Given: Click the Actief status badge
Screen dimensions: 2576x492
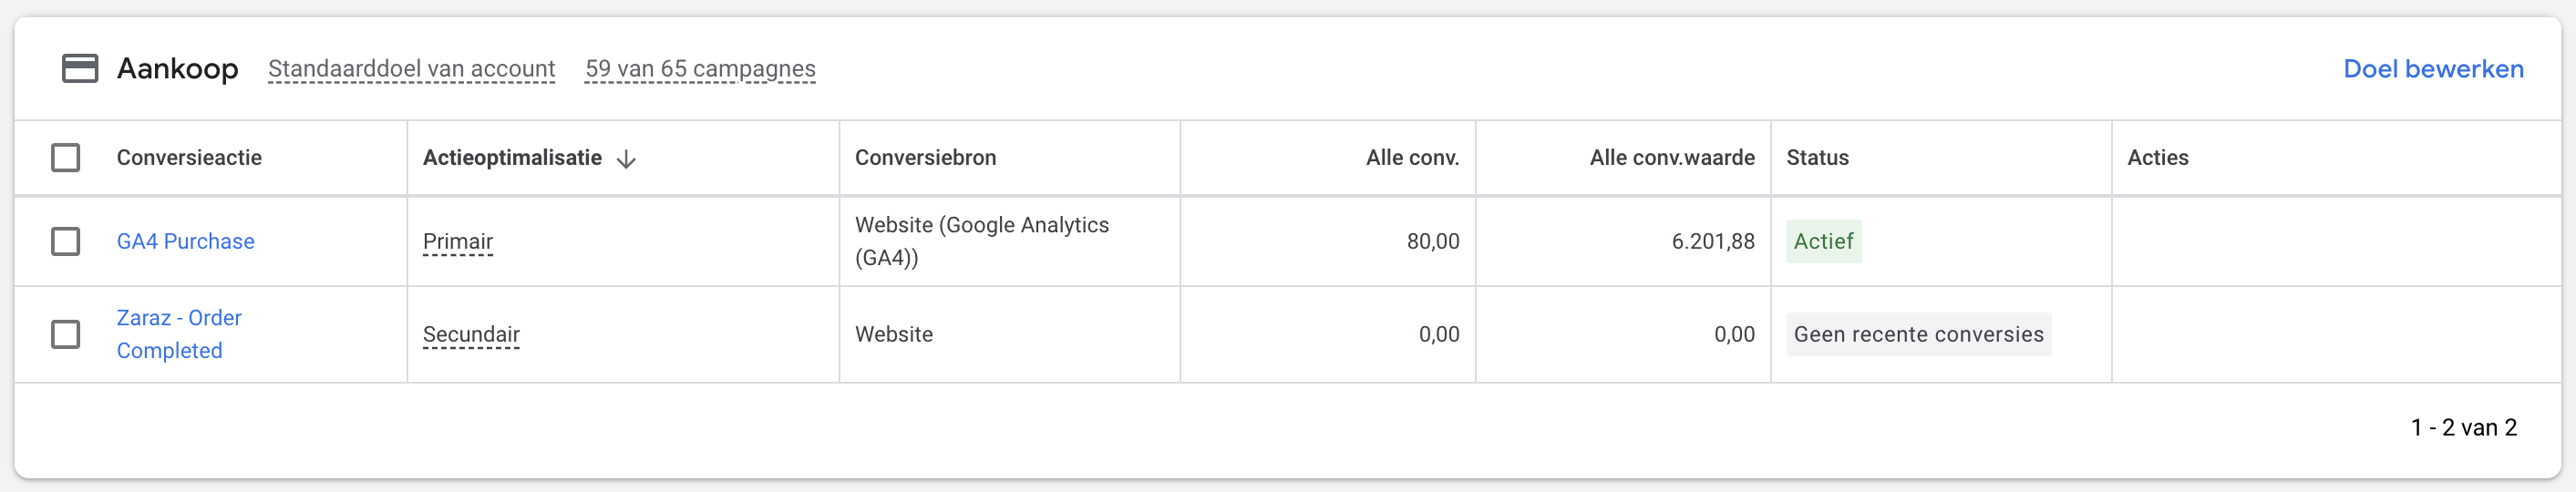Looking at the screenshot, I should pyautogui.click(x=1823, y=241).
